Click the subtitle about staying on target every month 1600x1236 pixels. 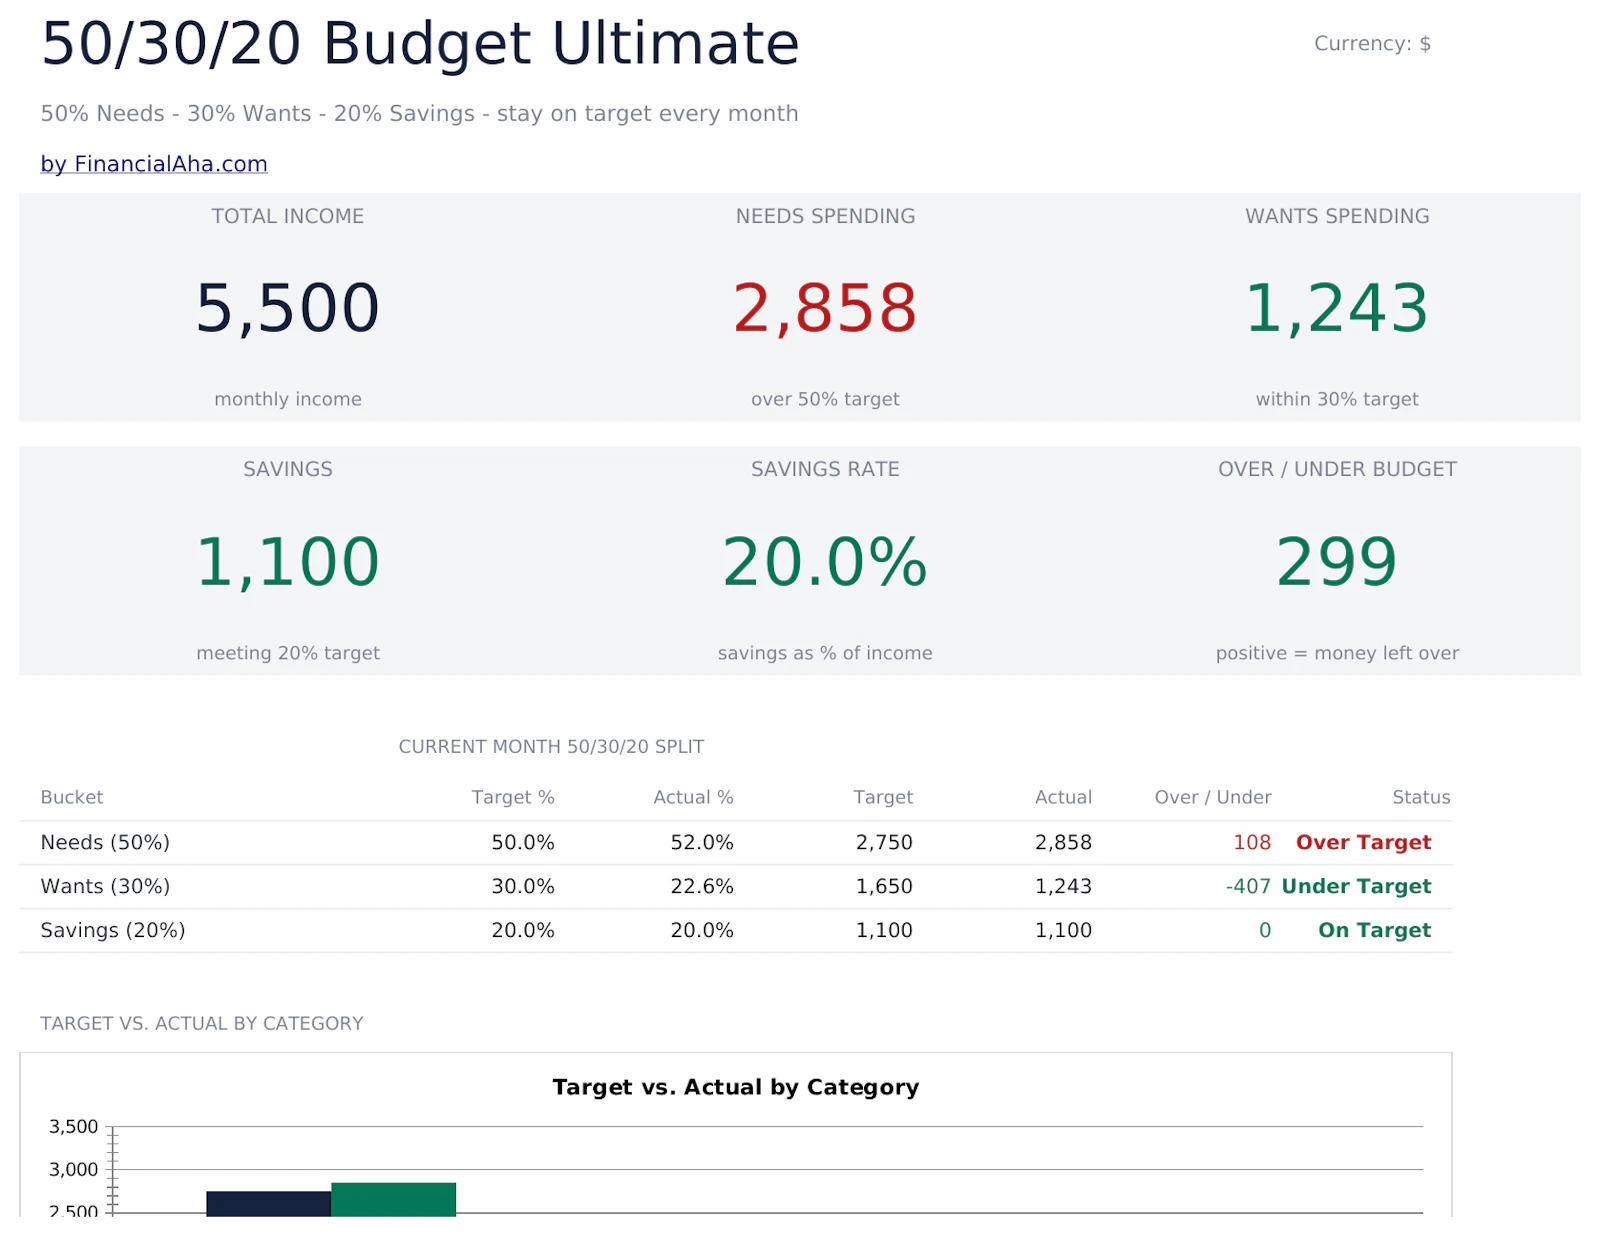pos(419,114)
